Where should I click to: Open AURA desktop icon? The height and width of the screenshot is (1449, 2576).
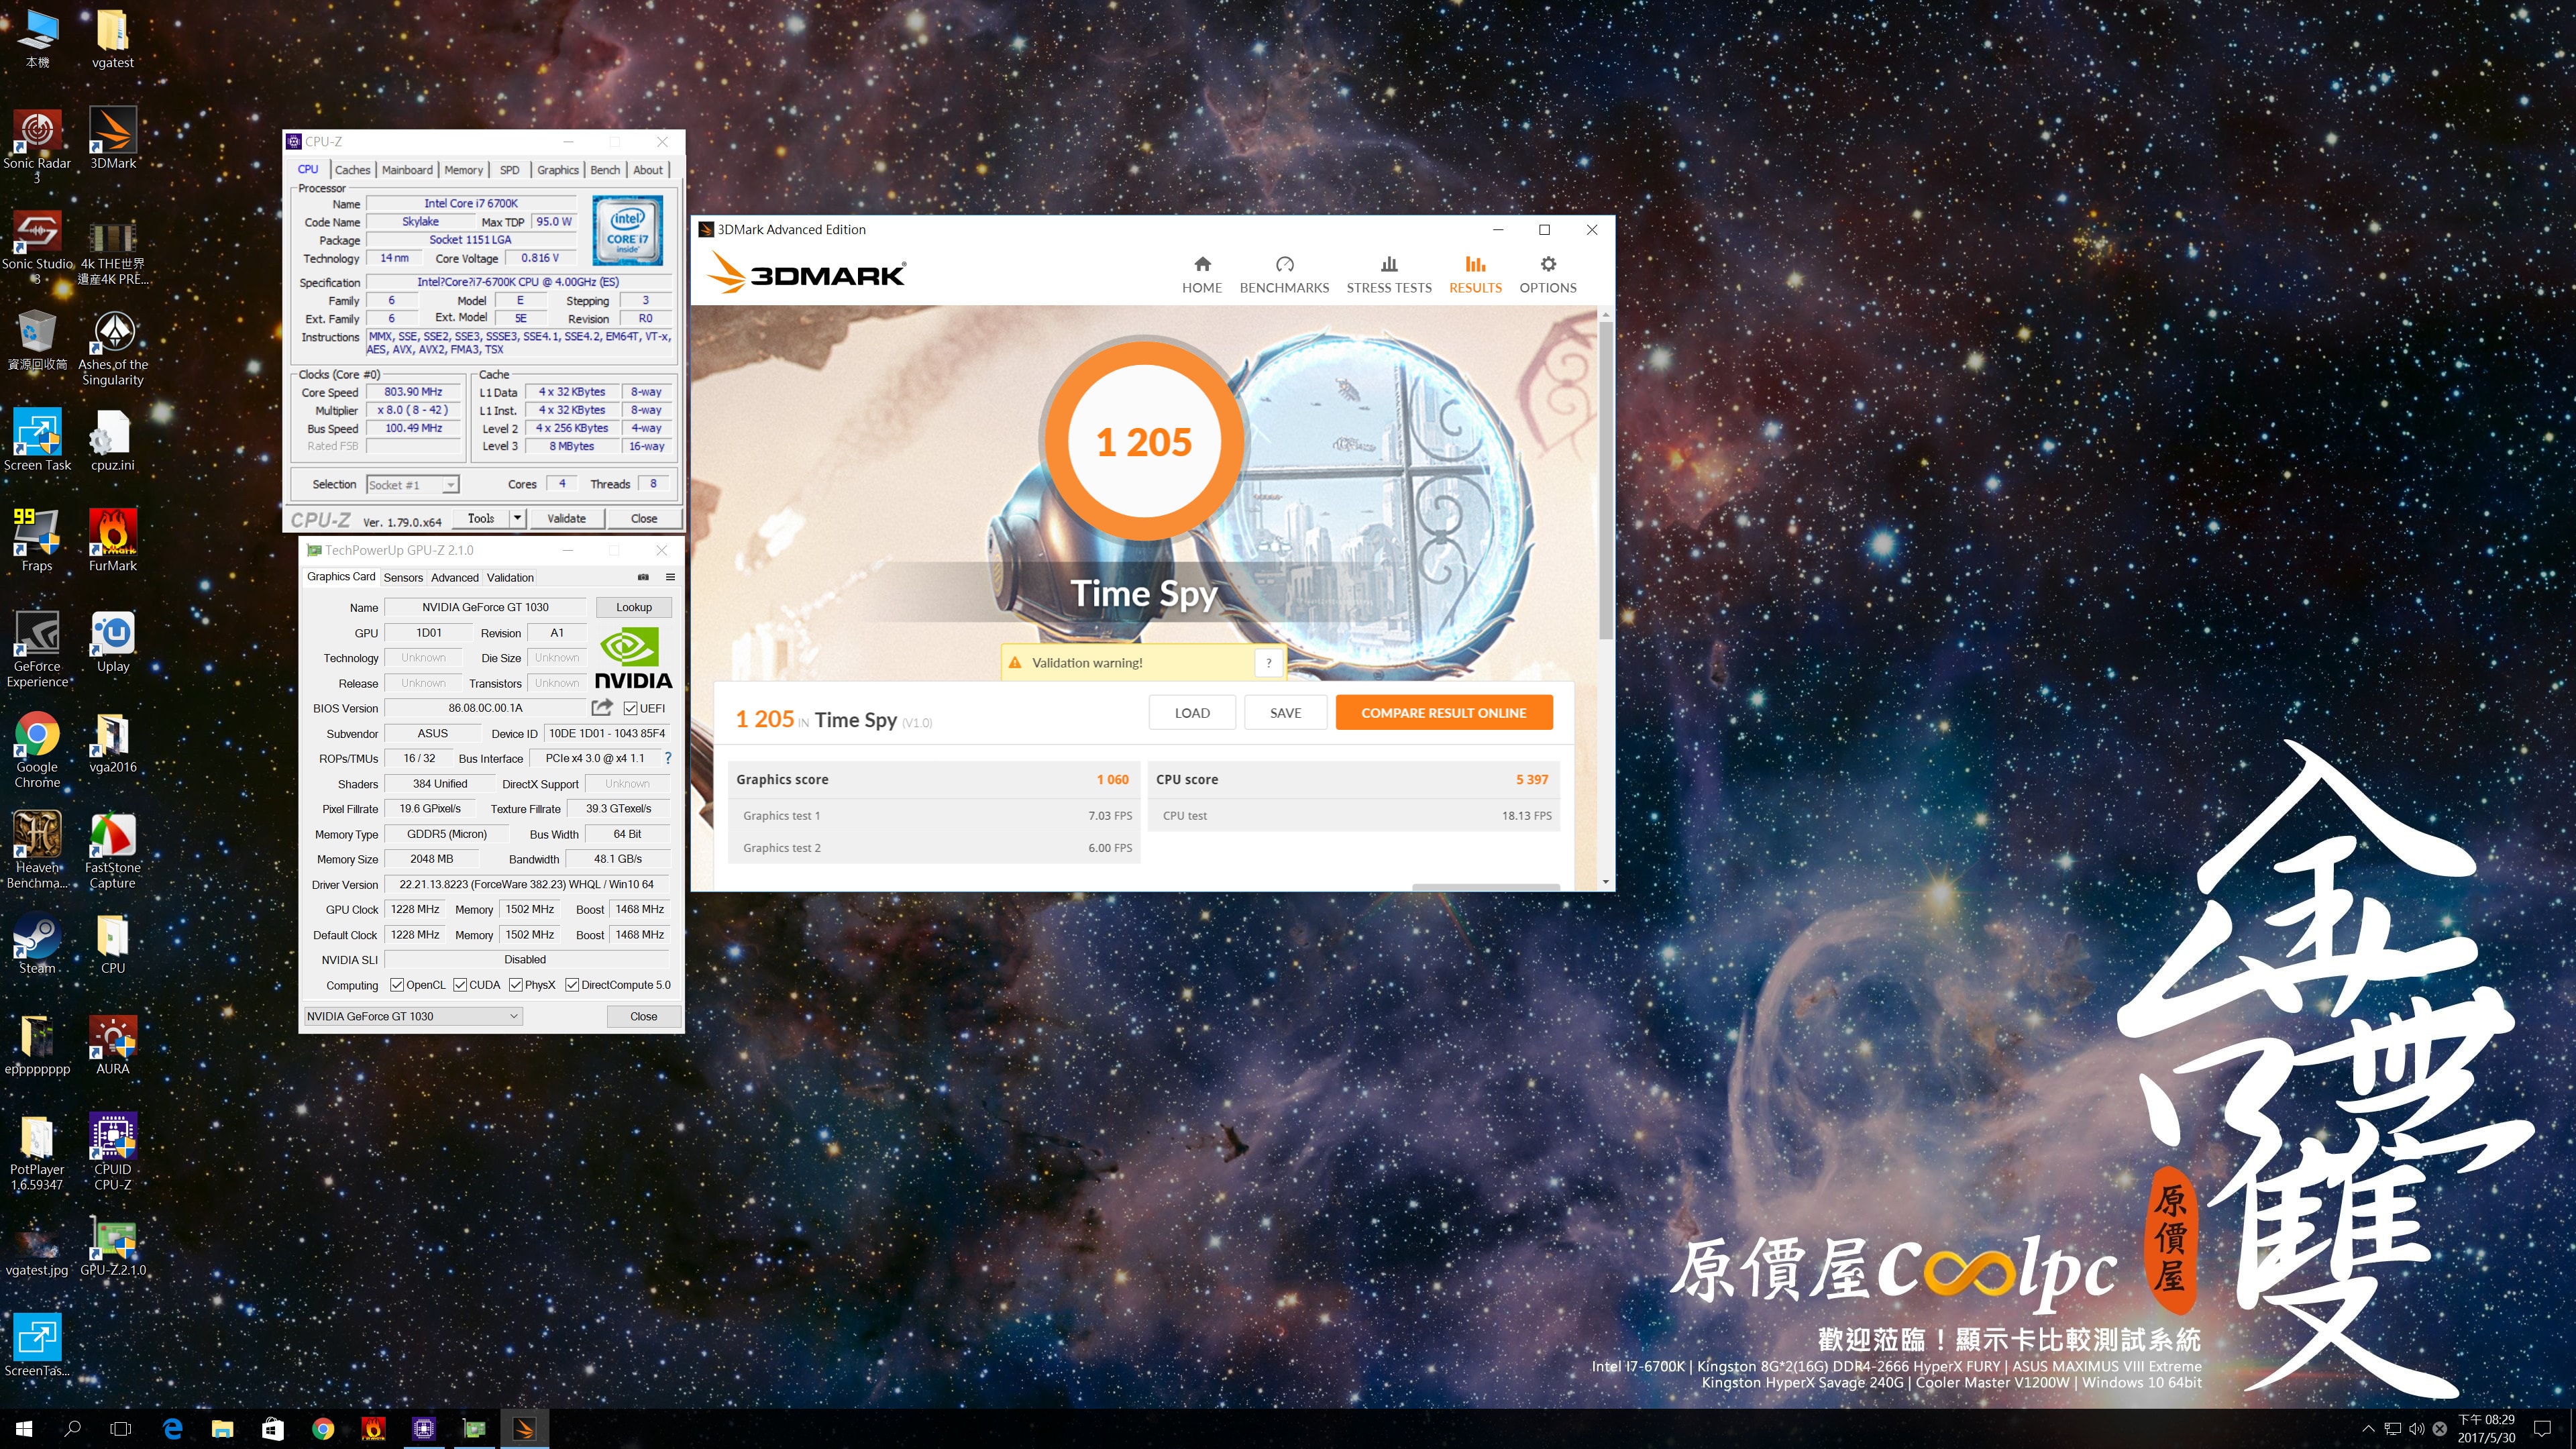pos(113,1045)
